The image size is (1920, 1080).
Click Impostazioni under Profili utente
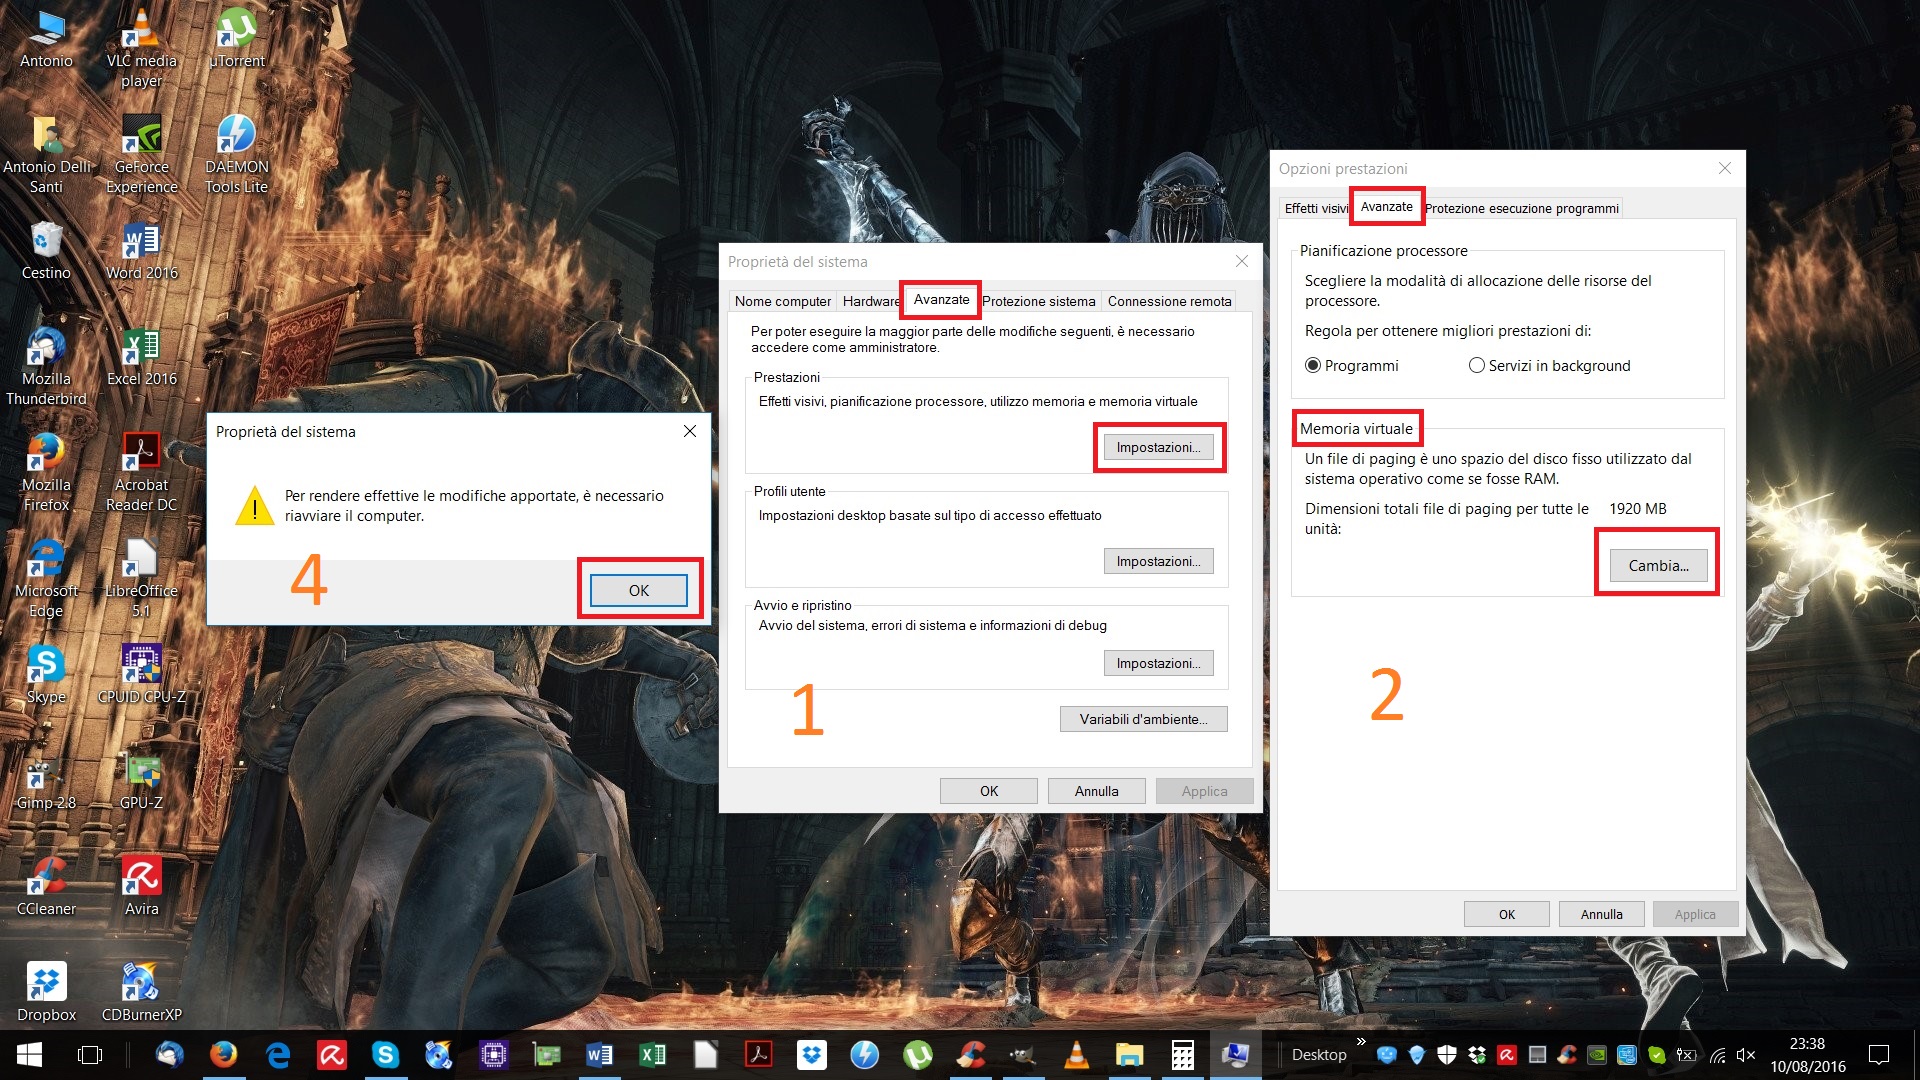pyautogui.click(x=1158, y=561)
